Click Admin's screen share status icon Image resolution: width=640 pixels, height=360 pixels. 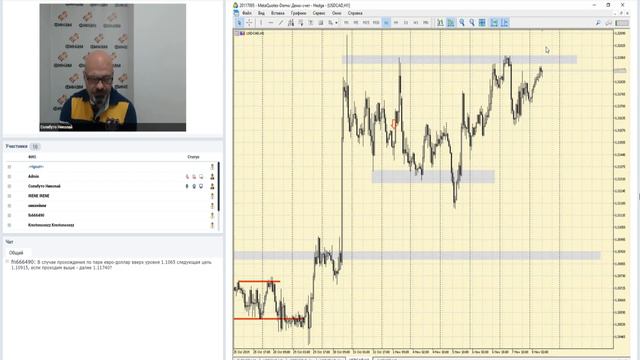[x=201, y=176]
